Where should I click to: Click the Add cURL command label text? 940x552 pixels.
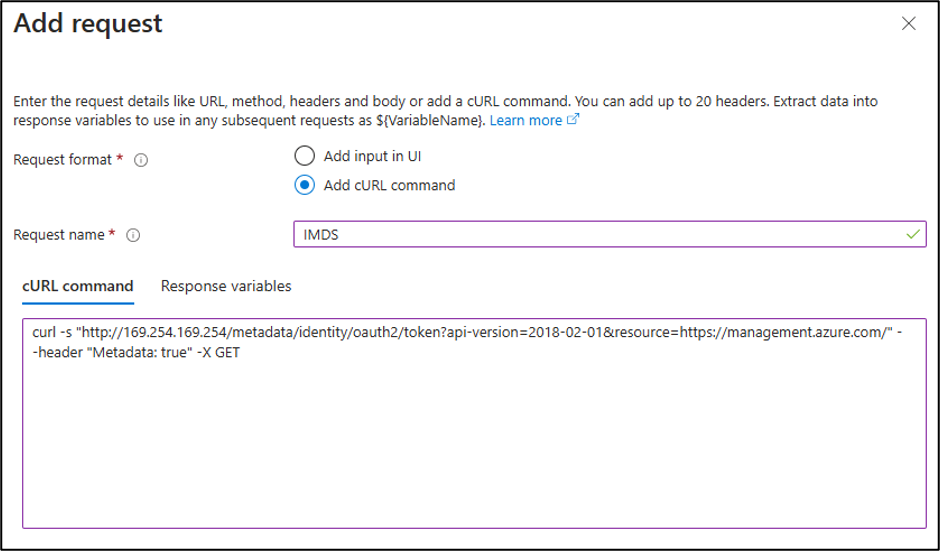click(390, 185)
